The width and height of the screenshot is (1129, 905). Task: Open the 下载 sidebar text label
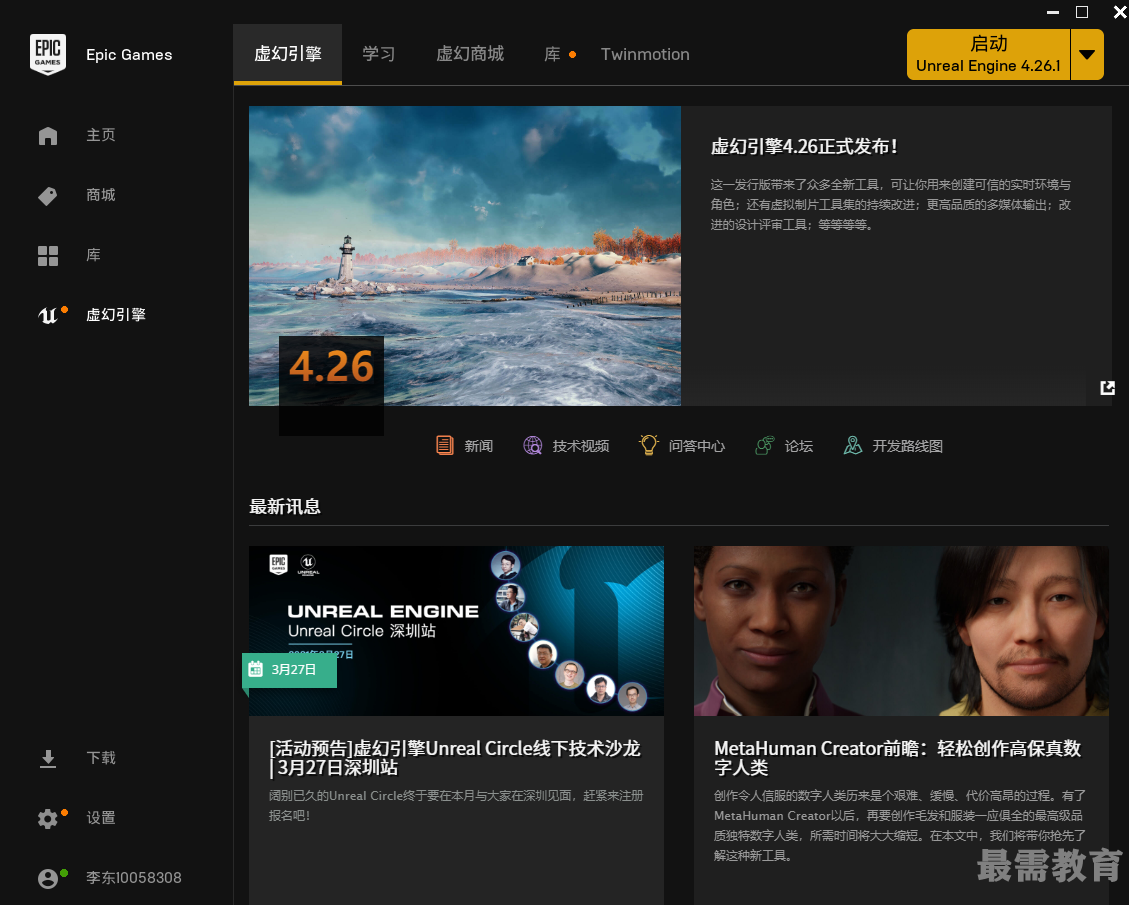pos(101,758)
